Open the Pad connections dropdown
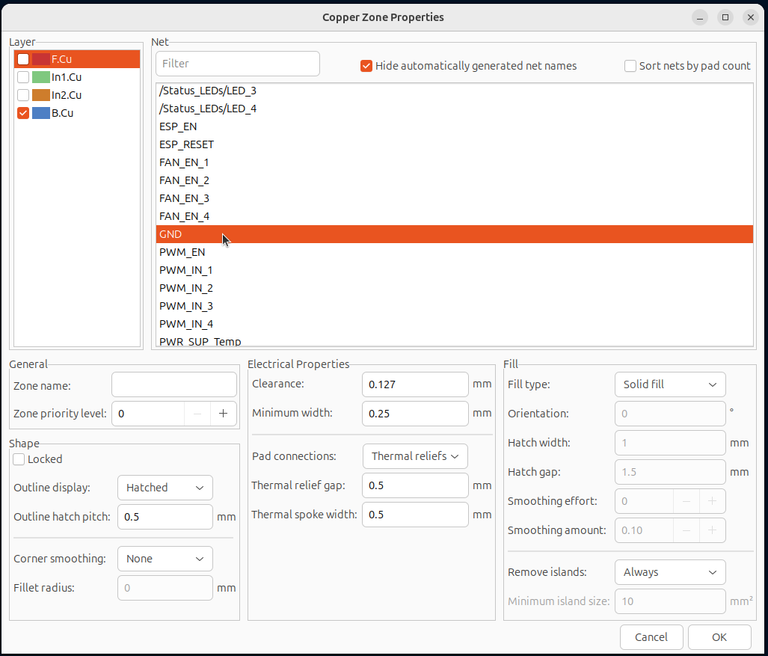768x656 pixels. pyautogui.click(x=415, y=456)
